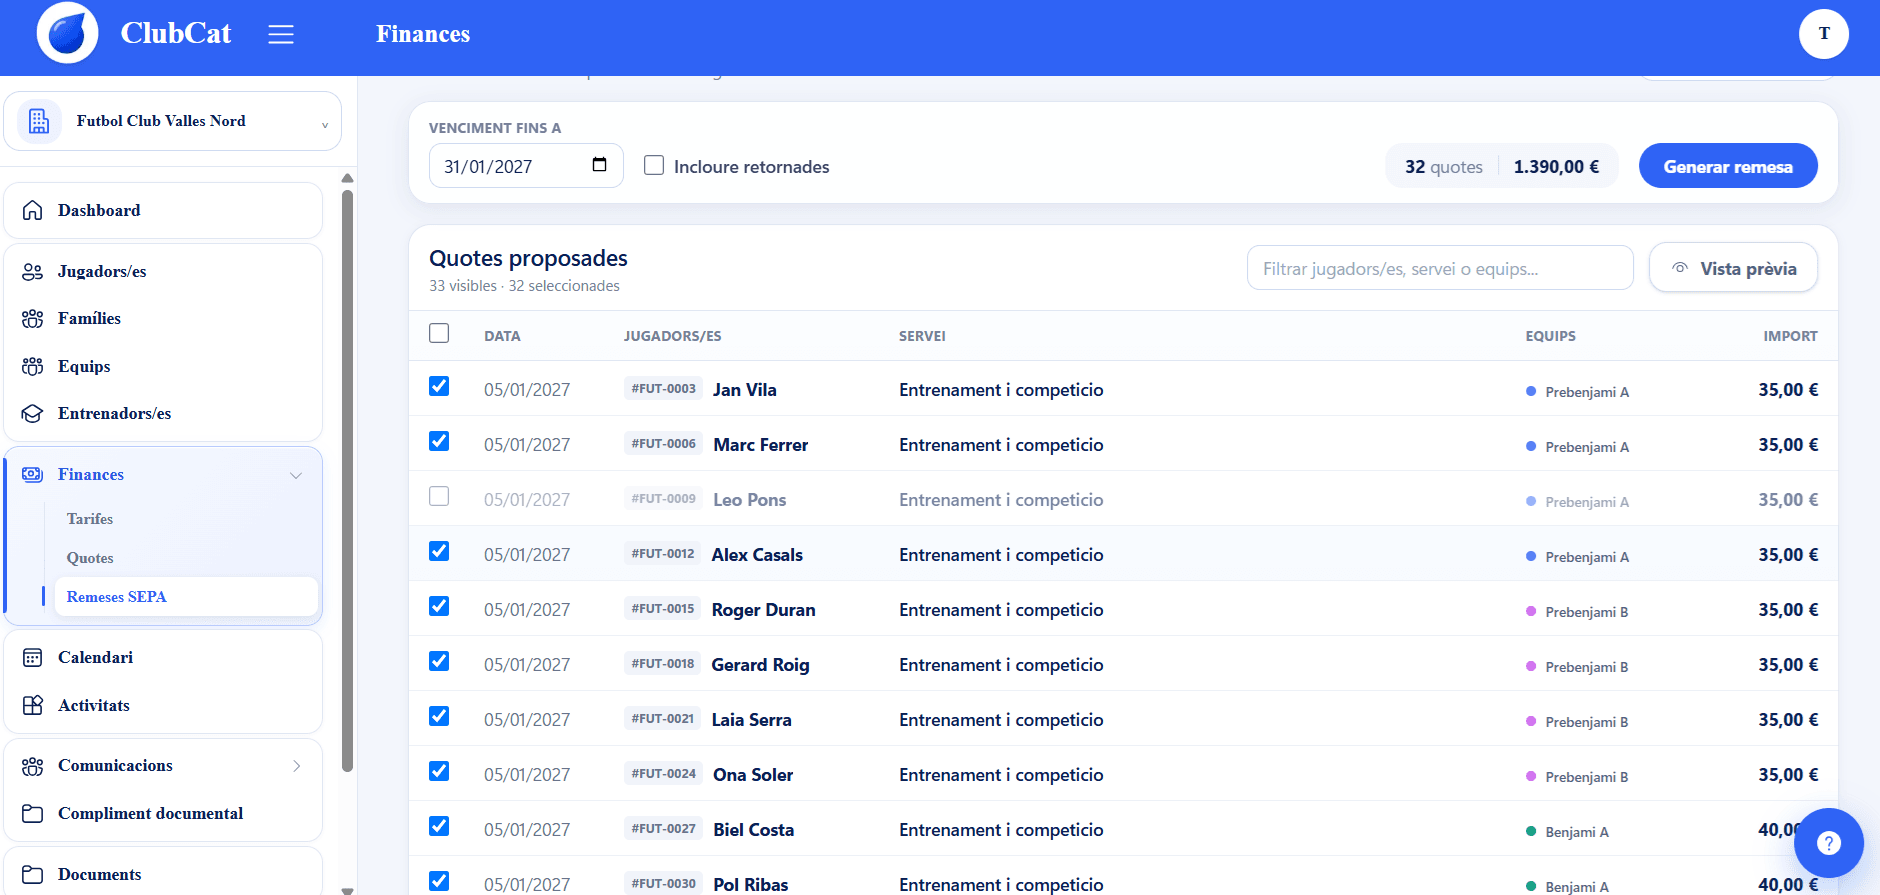Click the Alex Casals player name
Image resolution: width=1880 pixels, height=895 pixels.
[757, 555]
